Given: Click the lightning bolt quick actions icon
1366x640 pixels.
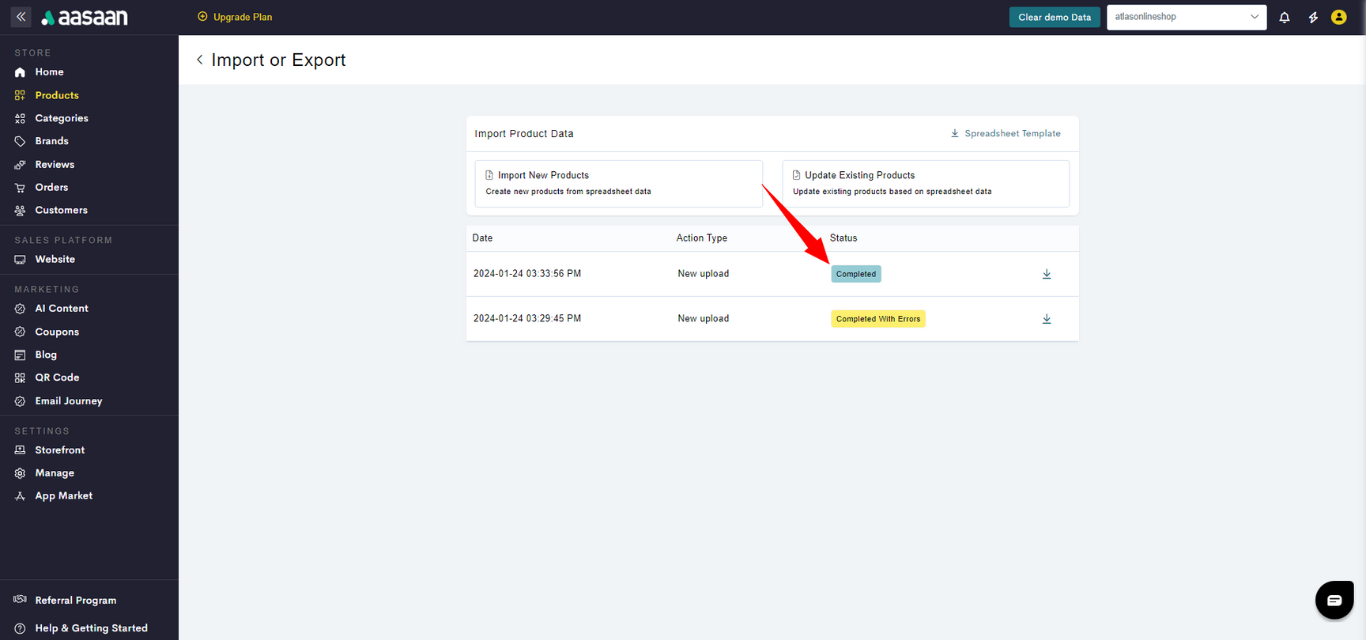Looking at the screenshot, I should (x=1313, y=17).
